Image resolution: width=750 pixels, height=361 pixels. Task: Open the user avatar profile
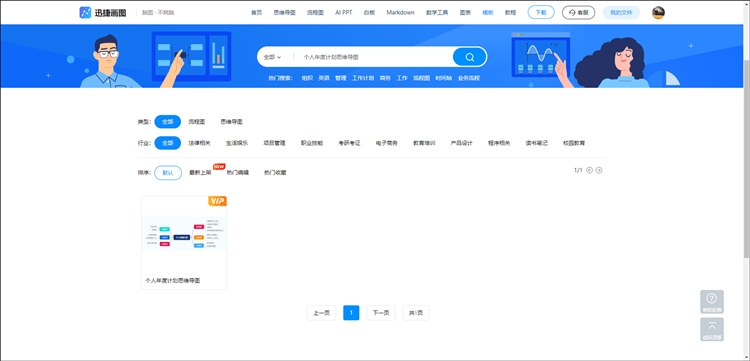point(658,13)
